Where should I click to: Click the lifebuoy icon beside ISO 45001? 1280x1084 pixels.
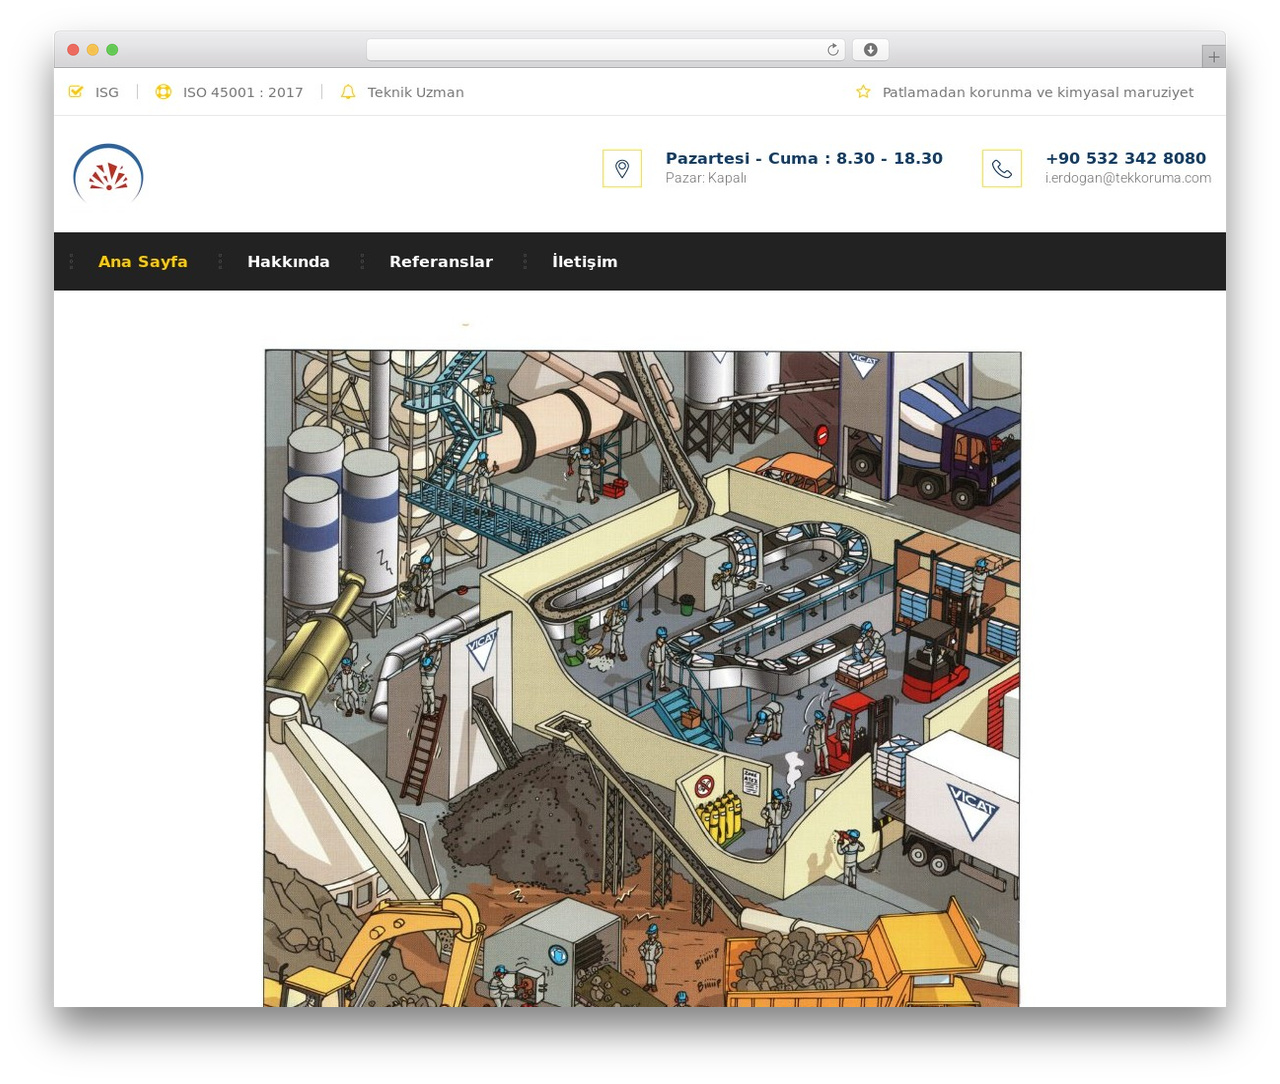pos(163,92)
